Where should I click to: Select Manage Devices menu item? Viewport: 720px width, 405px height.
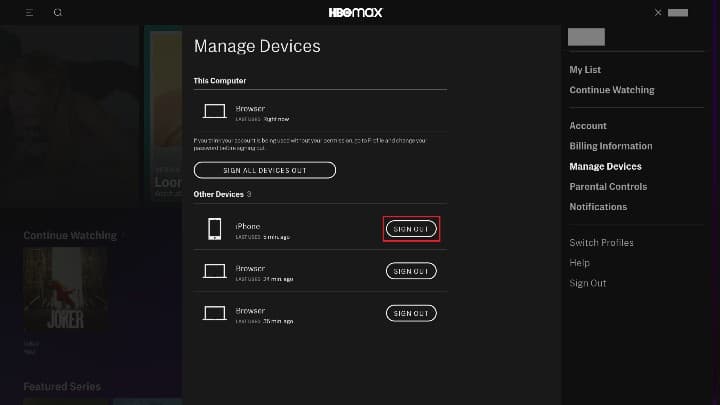[605, 166]
